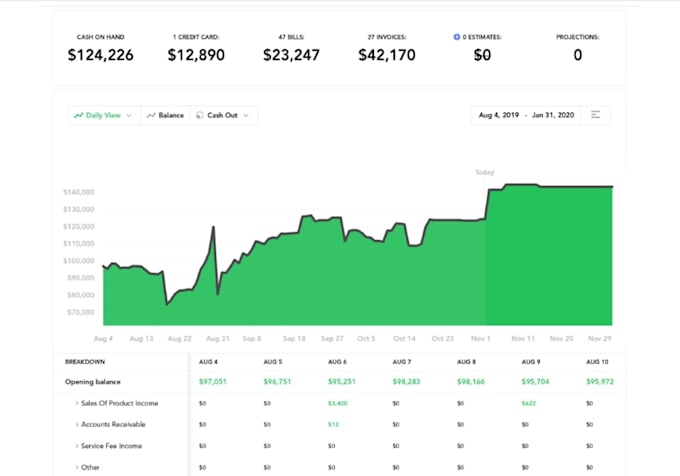Click the Cash Out circular icon
This screenshot has width=680, height=476.
[199, 115]
